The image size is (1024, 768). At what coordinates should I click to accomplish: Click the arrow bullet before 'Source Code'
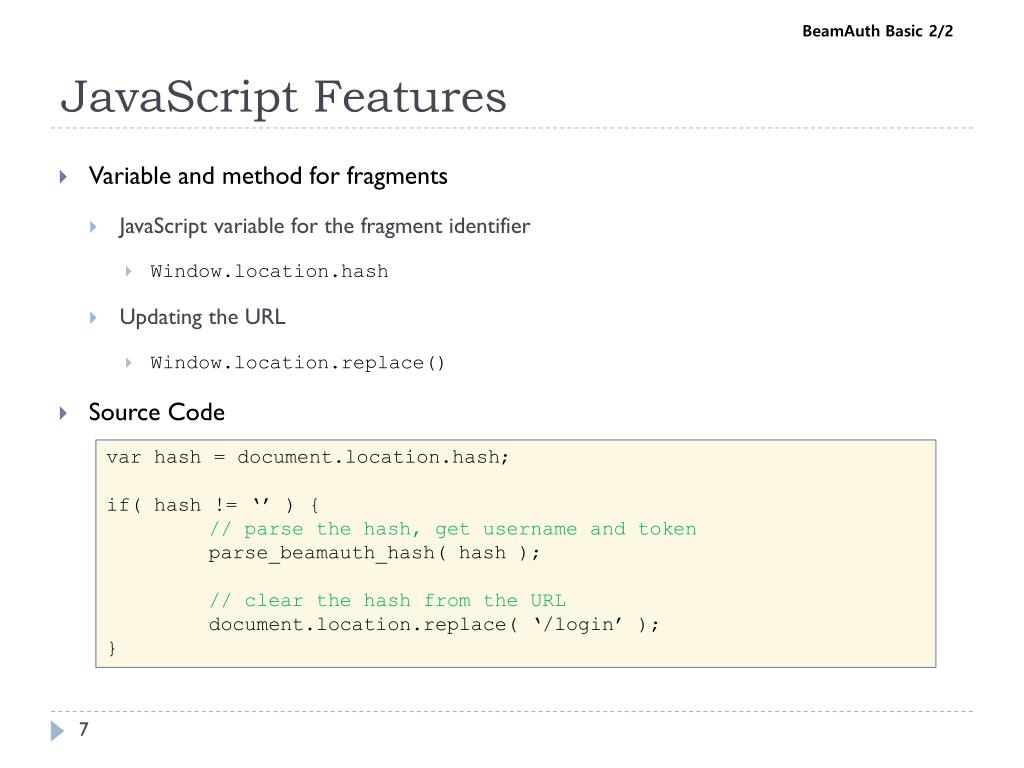63,413
